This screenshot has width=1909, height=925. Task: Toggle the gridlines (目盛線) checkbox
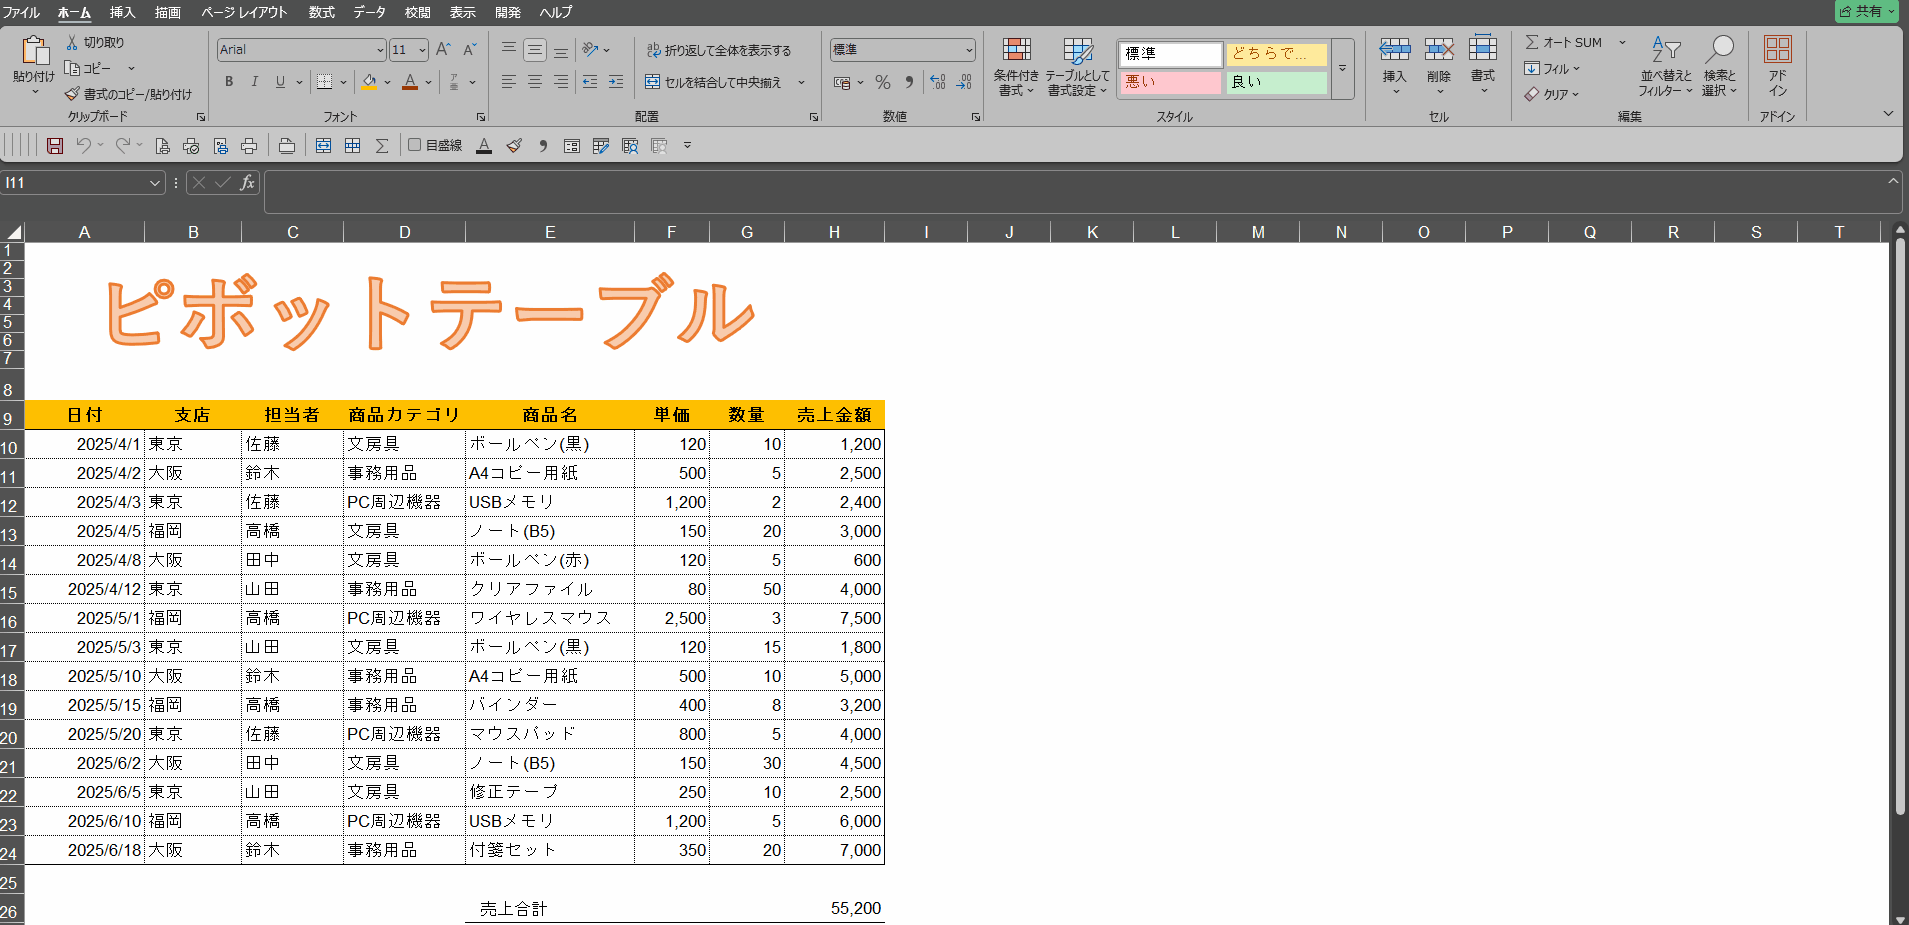tap(415, 145)
